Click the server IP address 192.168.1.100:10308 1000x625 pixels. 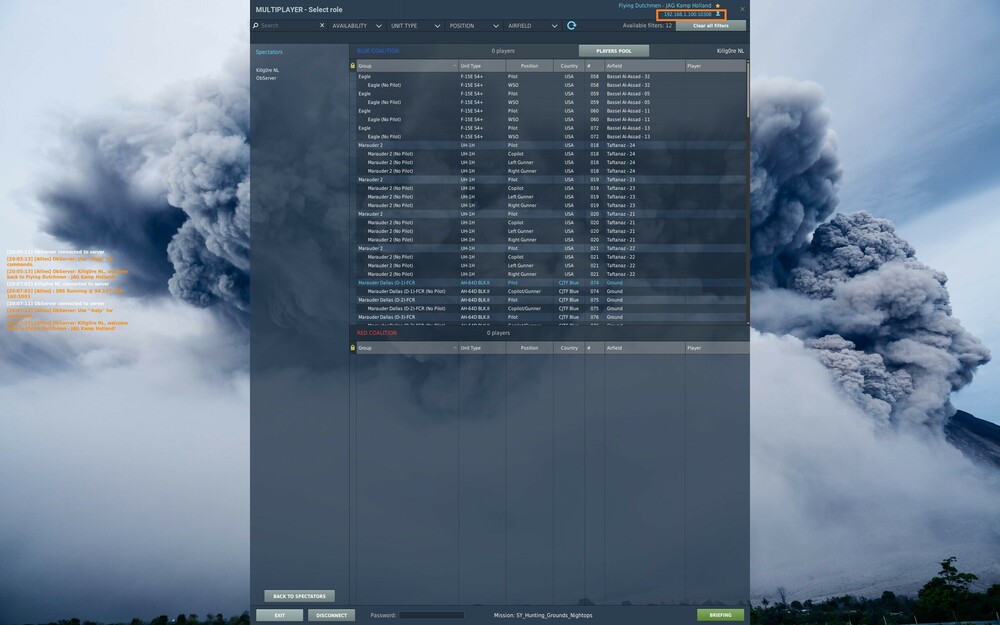pos(688,14)
